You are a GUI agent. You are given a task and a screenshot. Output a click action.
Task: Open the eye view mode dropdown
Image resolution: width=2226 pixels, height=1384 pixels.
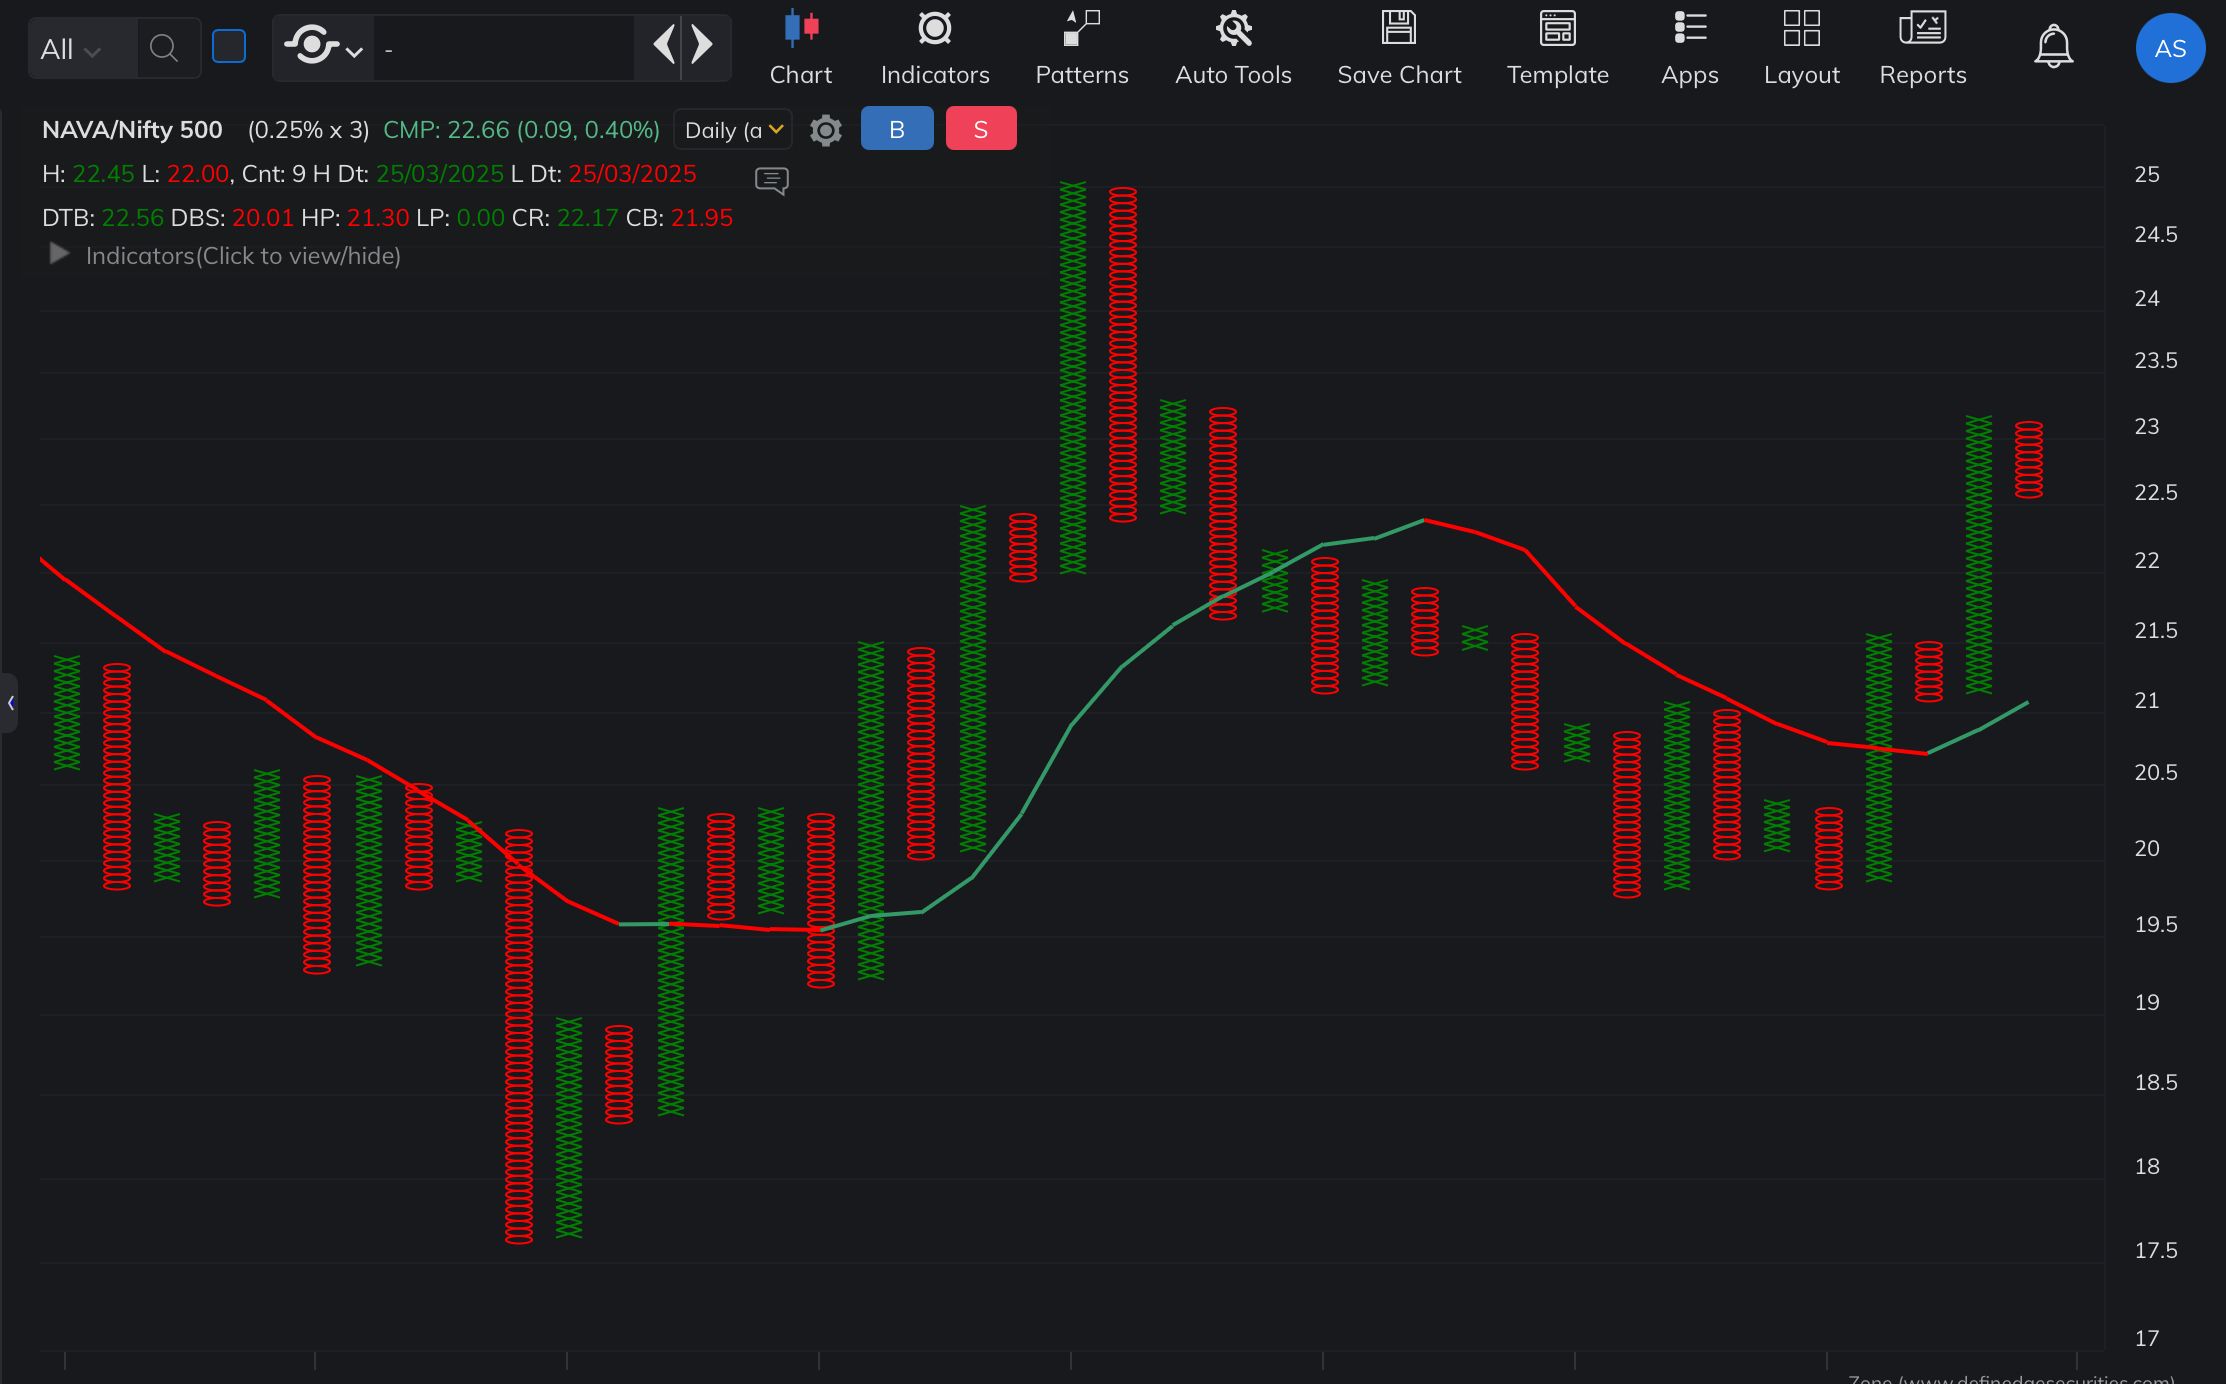point(323,47)
